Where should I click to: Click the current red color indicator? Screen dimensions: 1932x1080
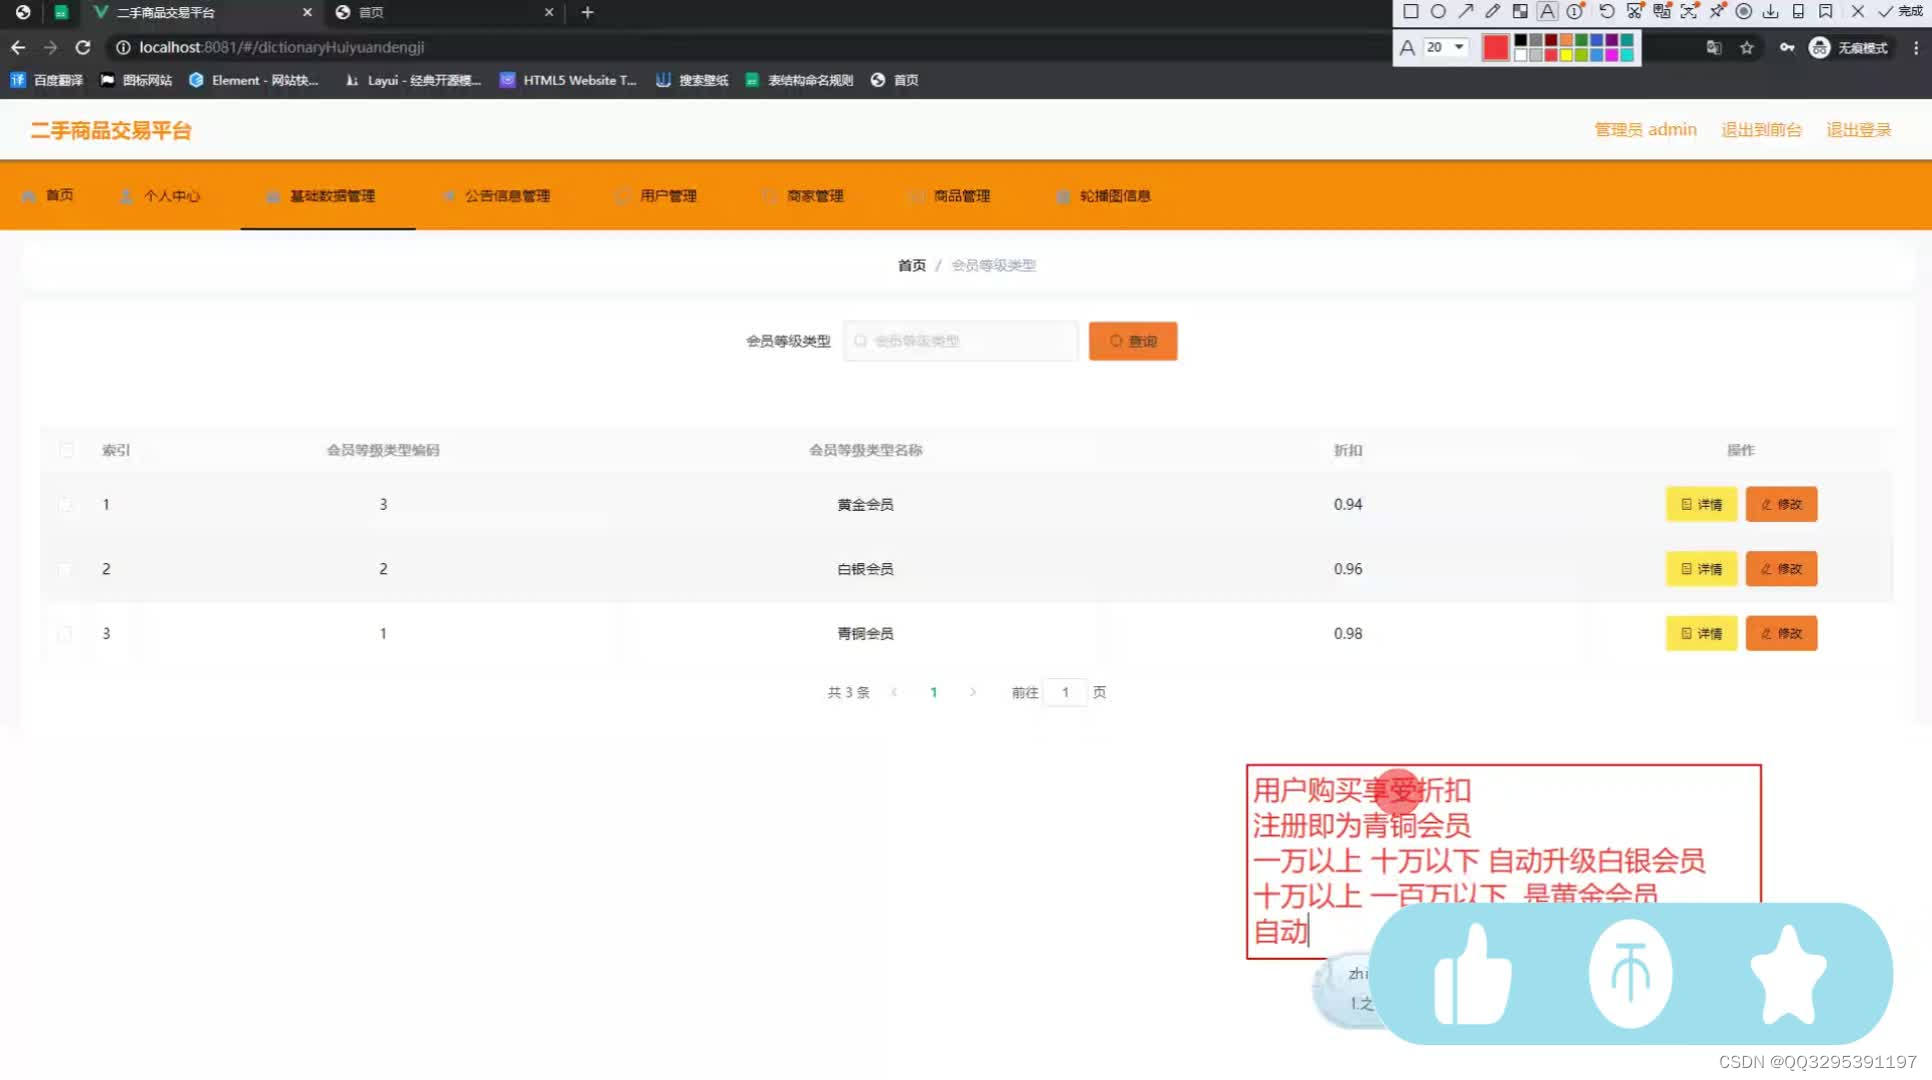(x=1495, y=47)
